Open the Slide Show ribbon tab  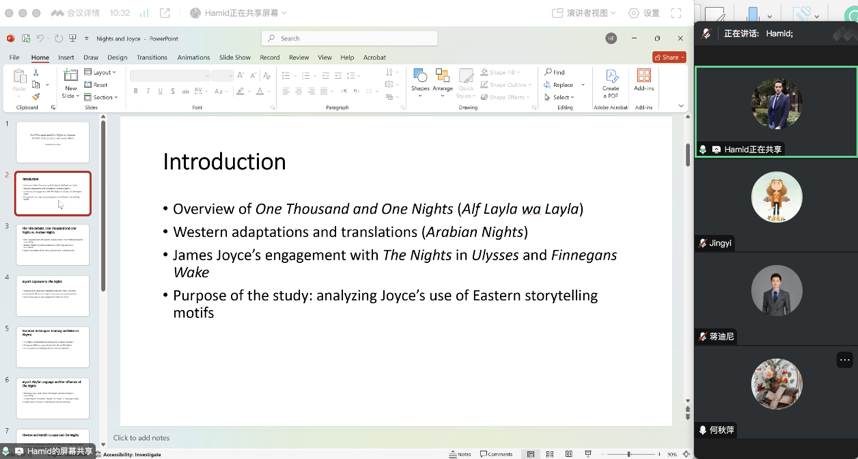(x=235, y=57)
